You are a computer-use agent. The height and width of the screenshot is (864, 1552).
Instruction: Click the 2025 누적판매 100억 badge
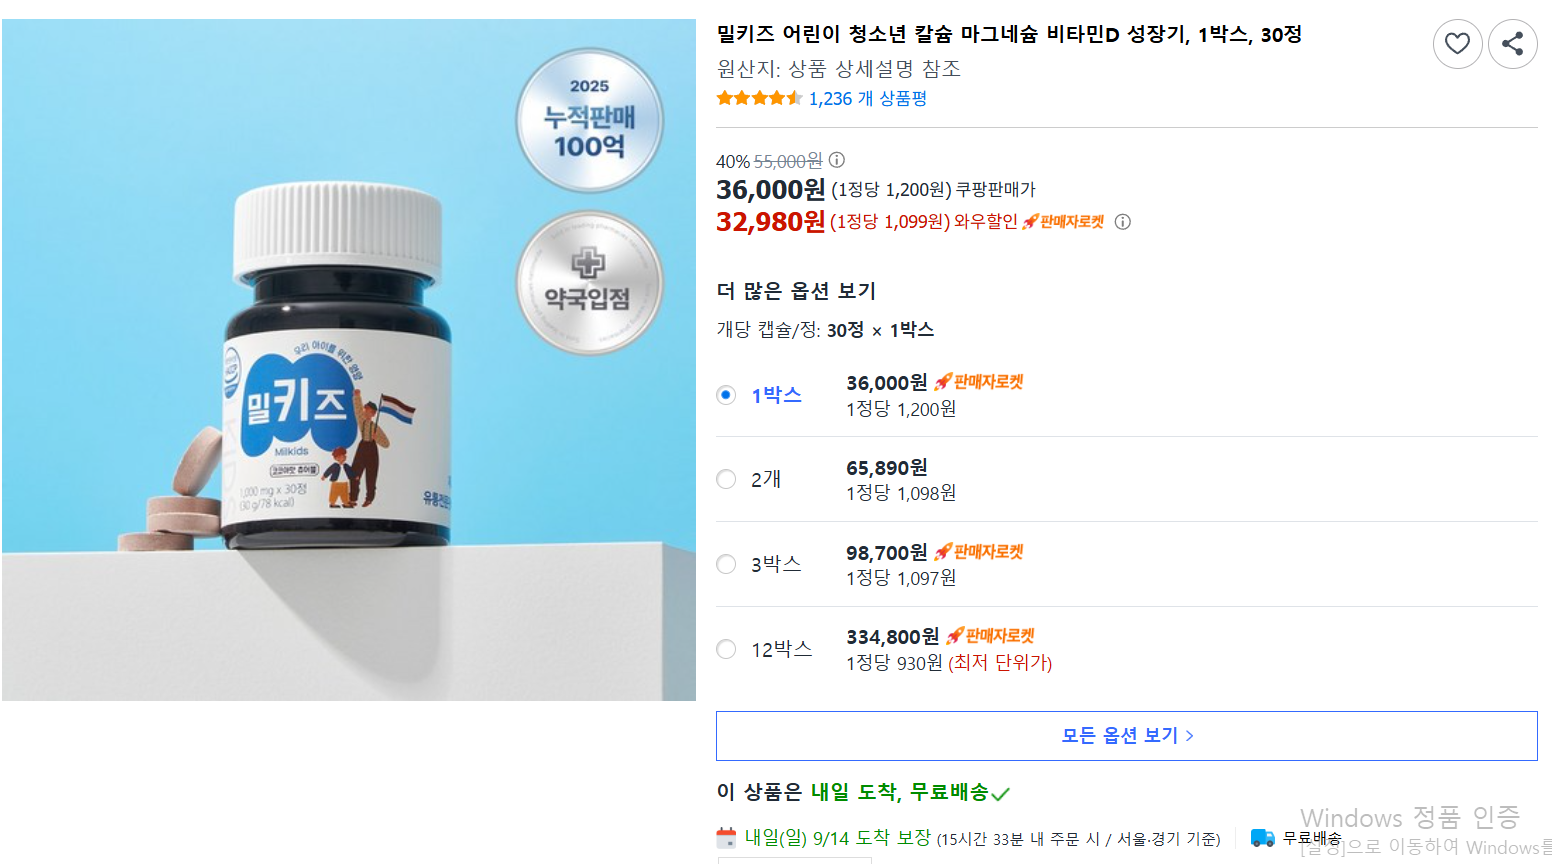pos(589,121)
